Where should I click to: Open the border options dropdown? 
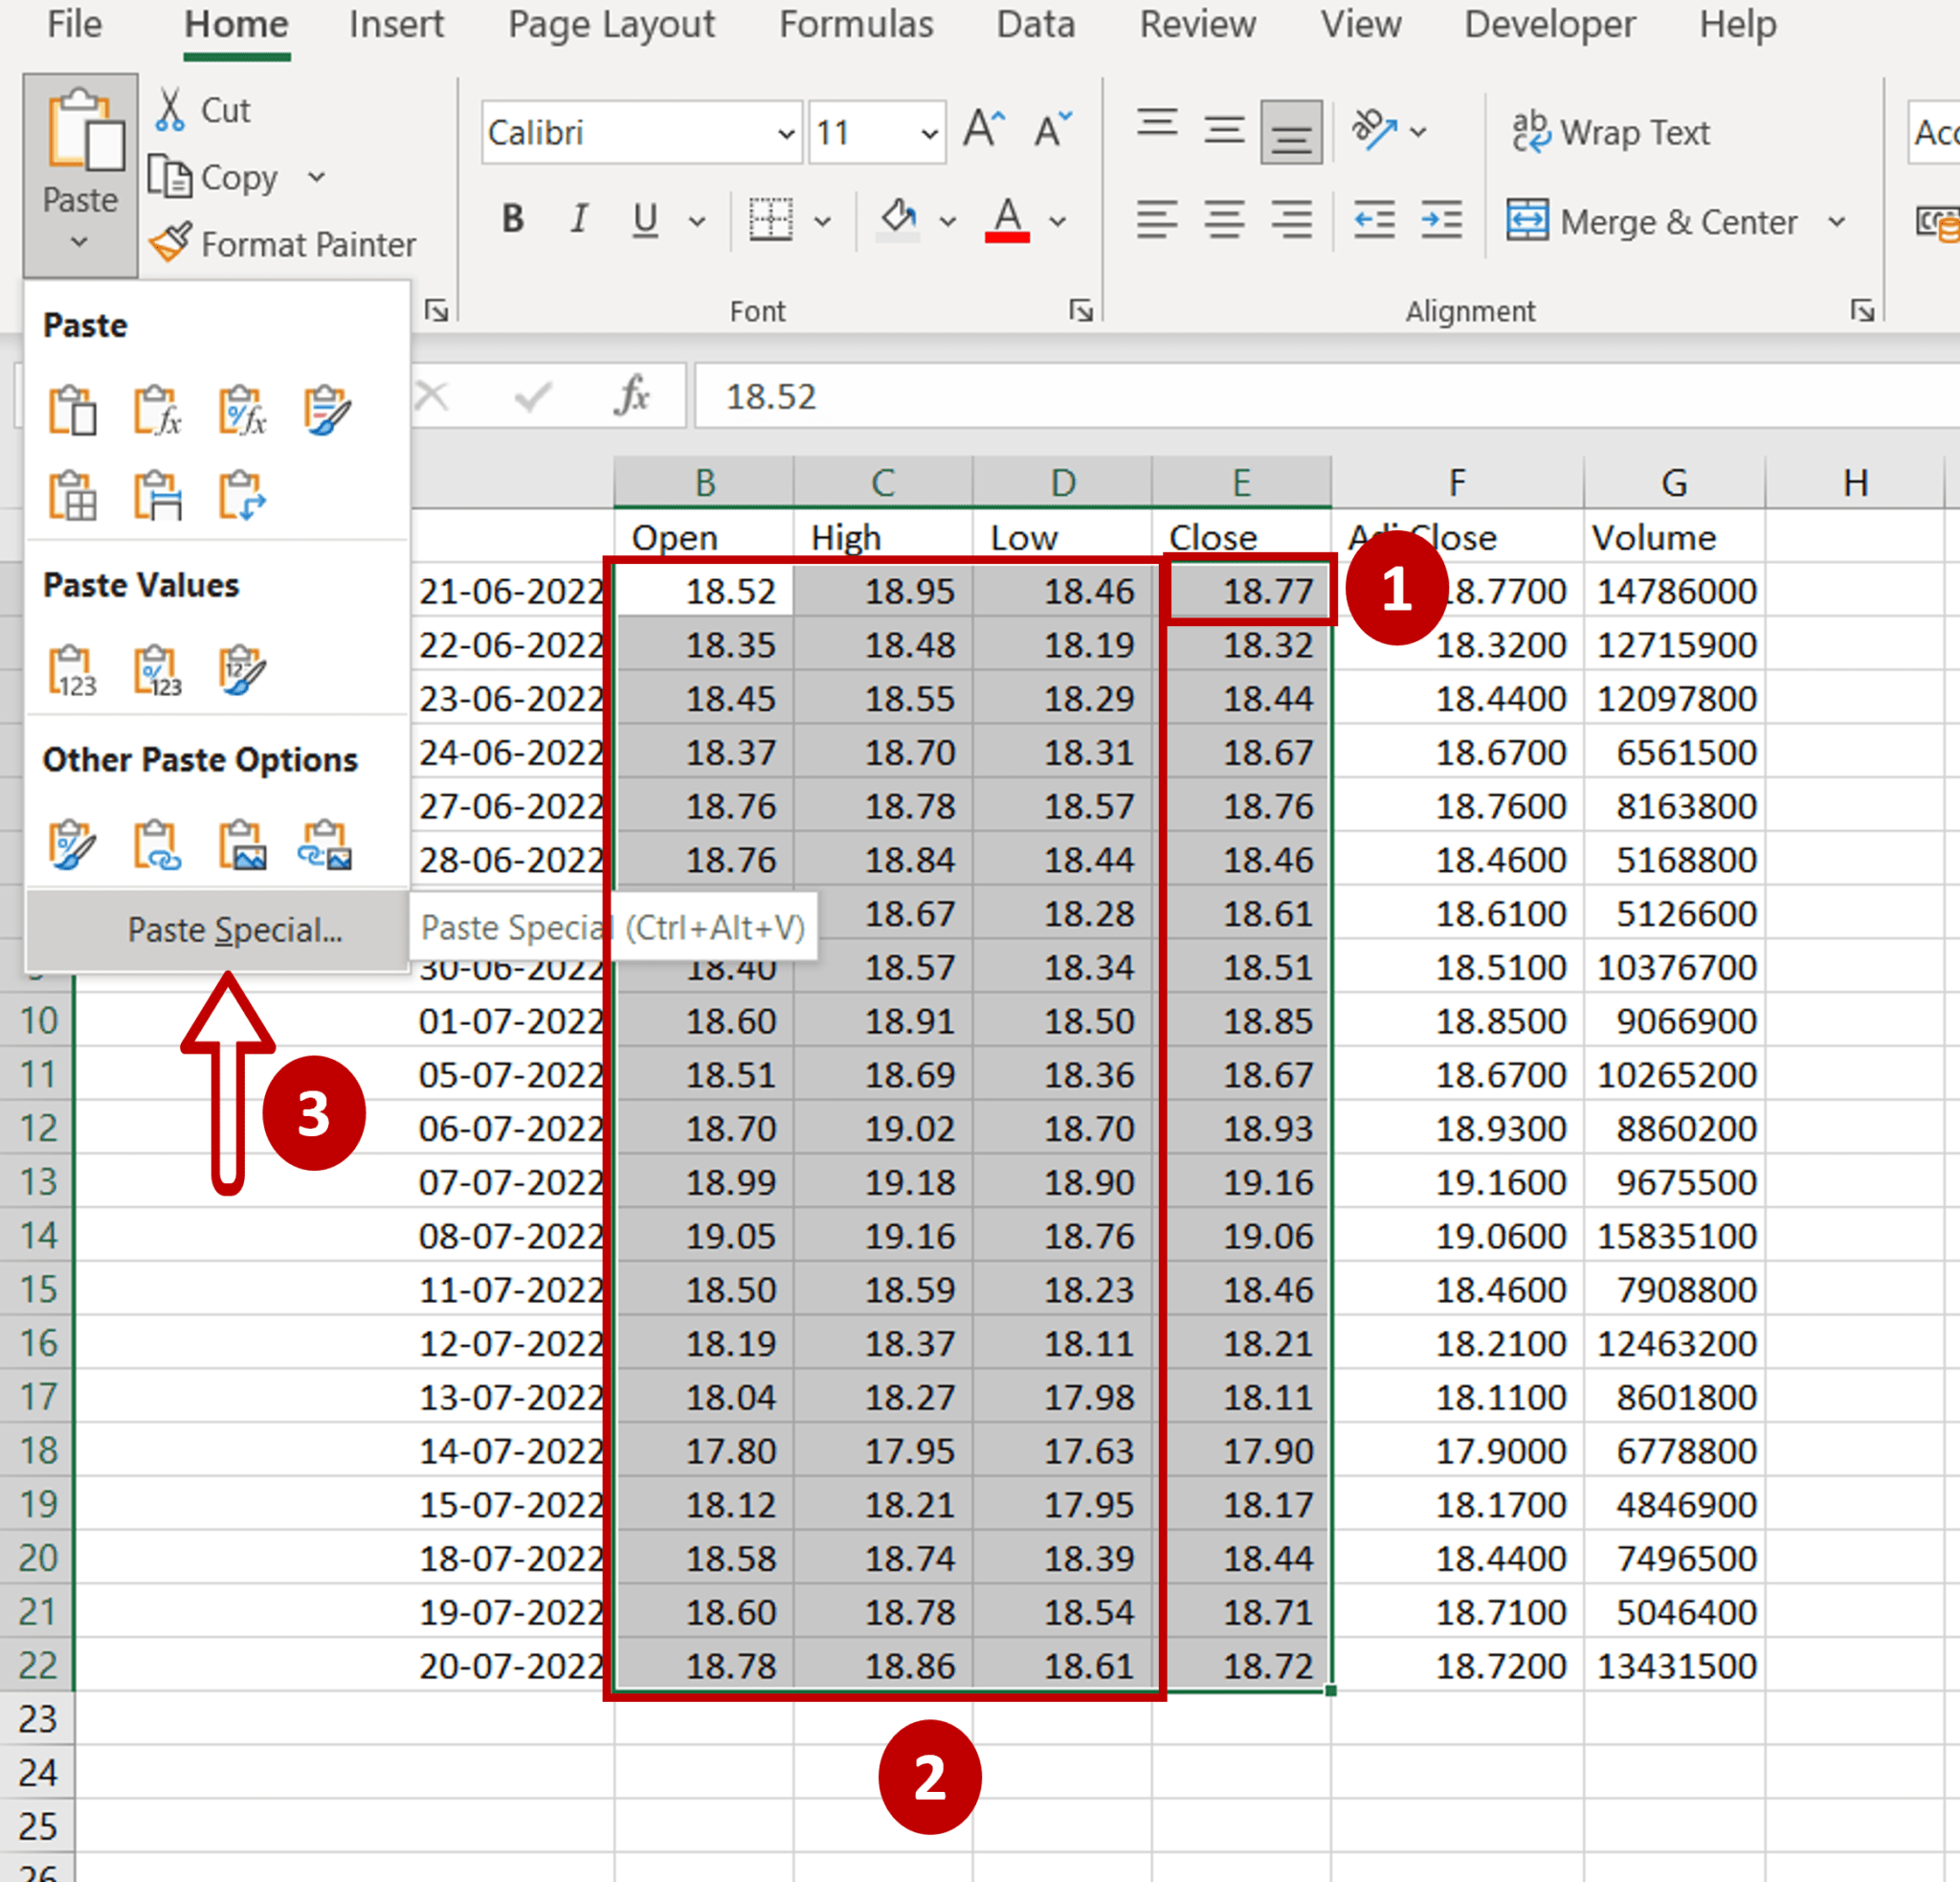click(823, 219)
